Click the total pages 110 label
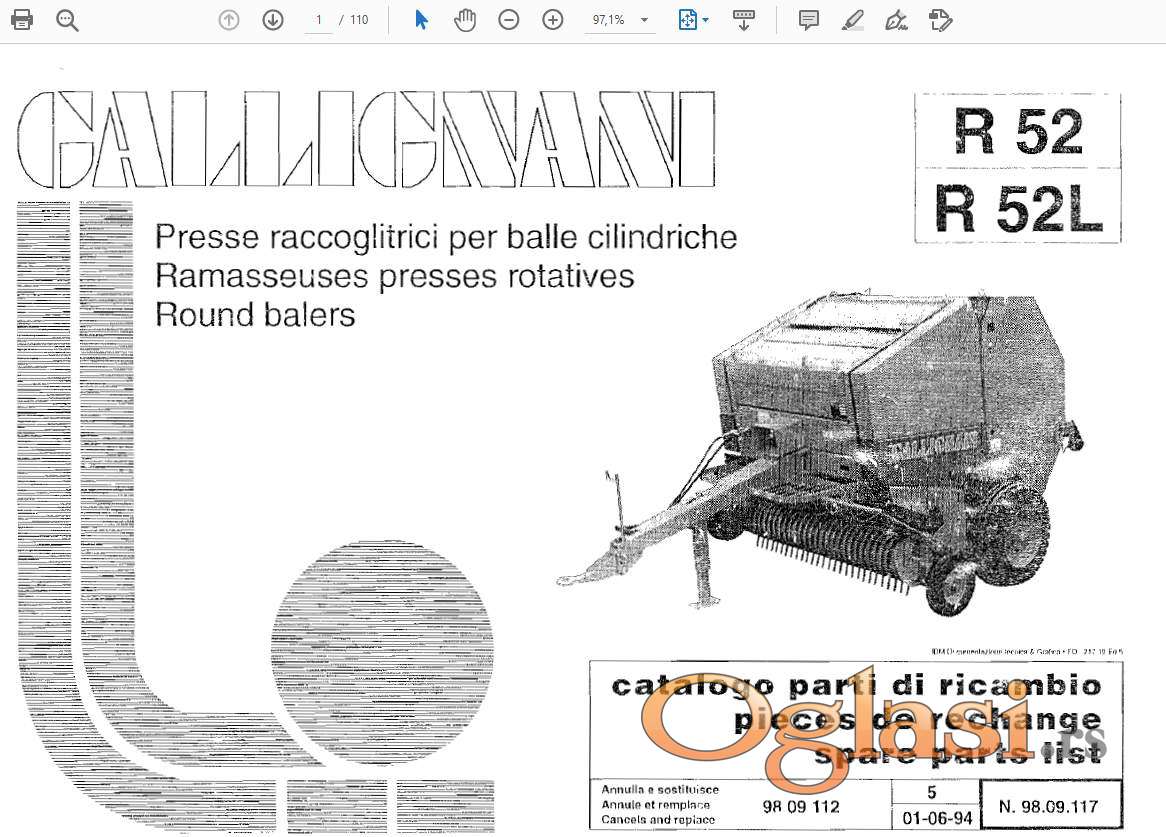This screenshot has width=1166, height=837. click(359, 20)
